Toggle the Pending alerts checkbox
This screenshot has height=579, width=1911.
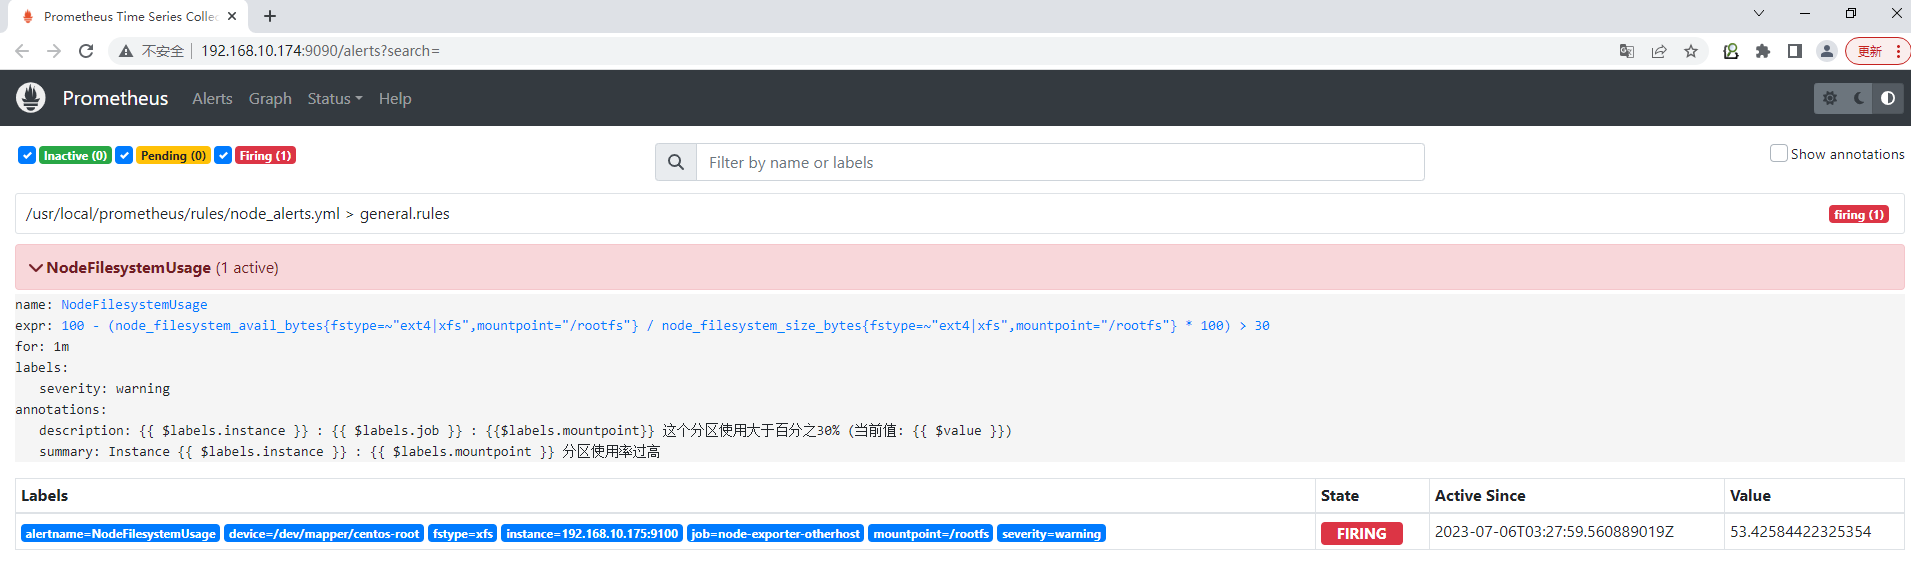tap(124, 155)
